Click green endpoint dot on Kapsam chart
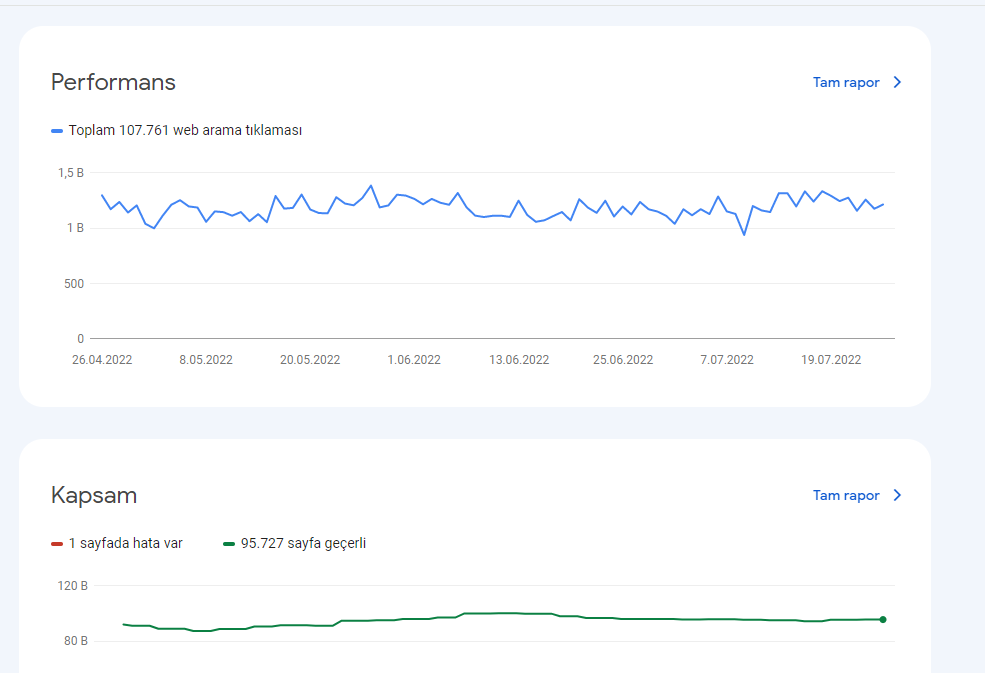 tap(883, 620)
